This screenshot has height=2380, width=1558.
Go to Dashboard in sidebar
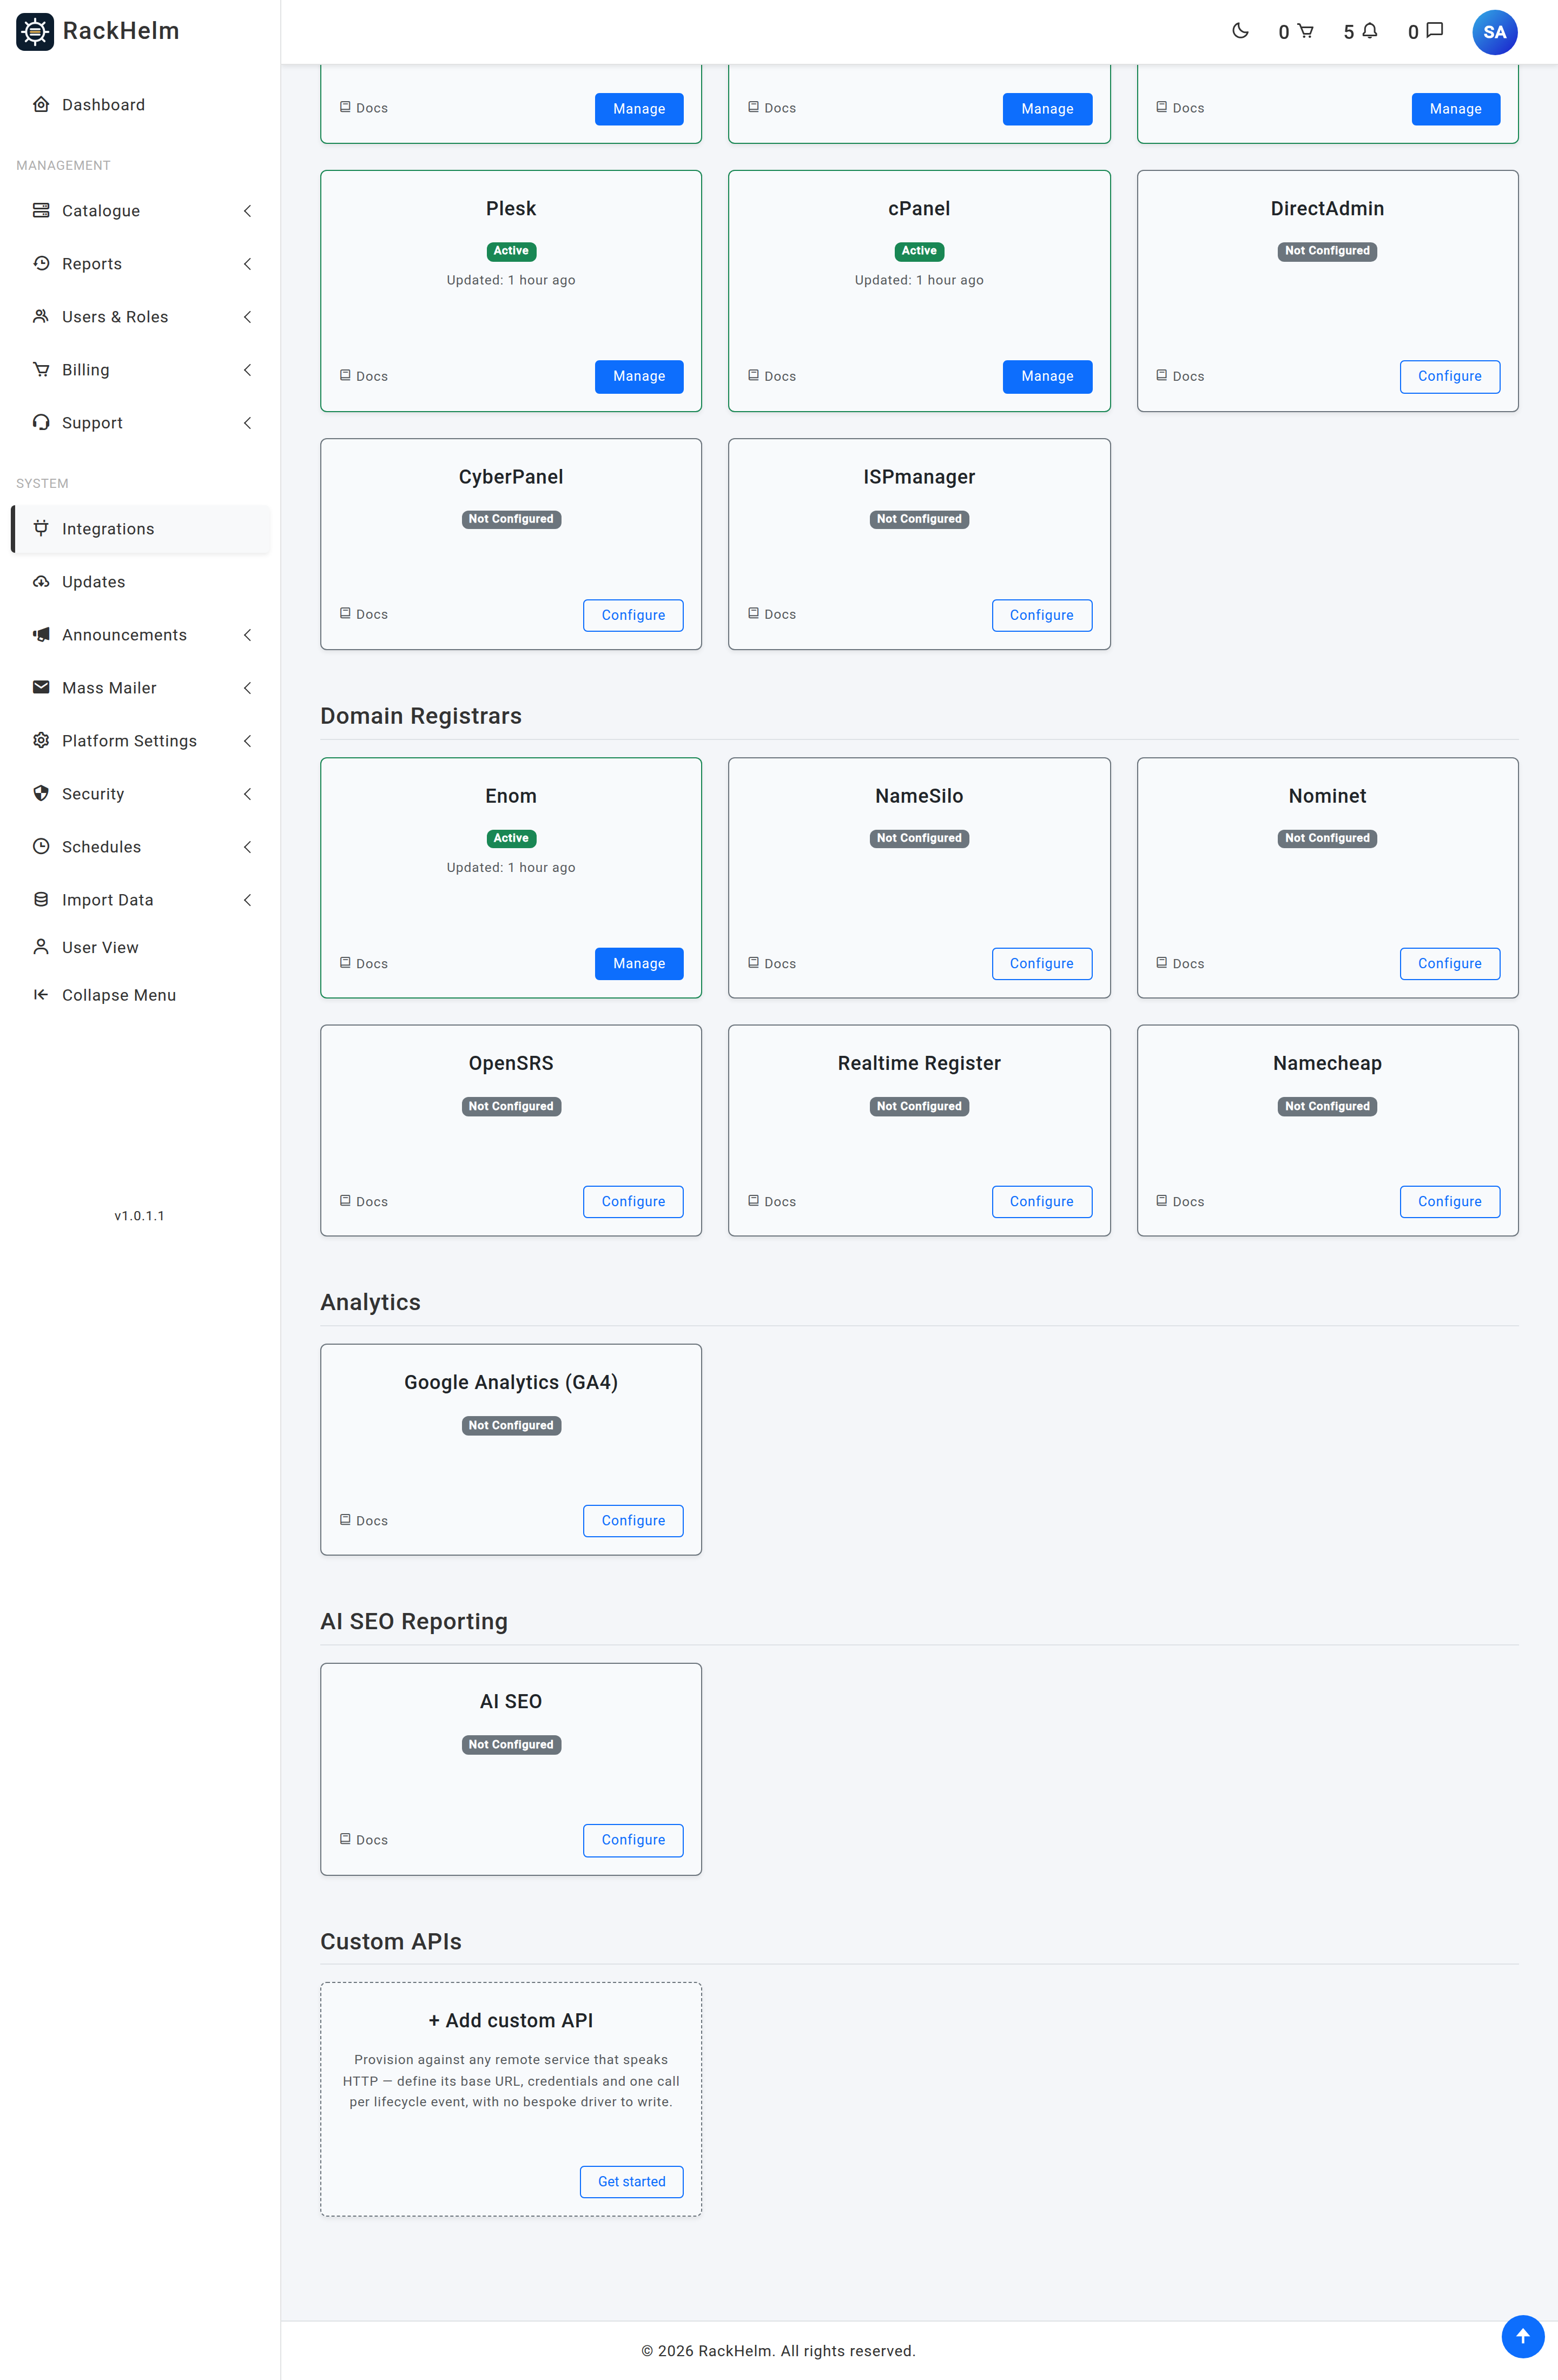coord(140,105)
